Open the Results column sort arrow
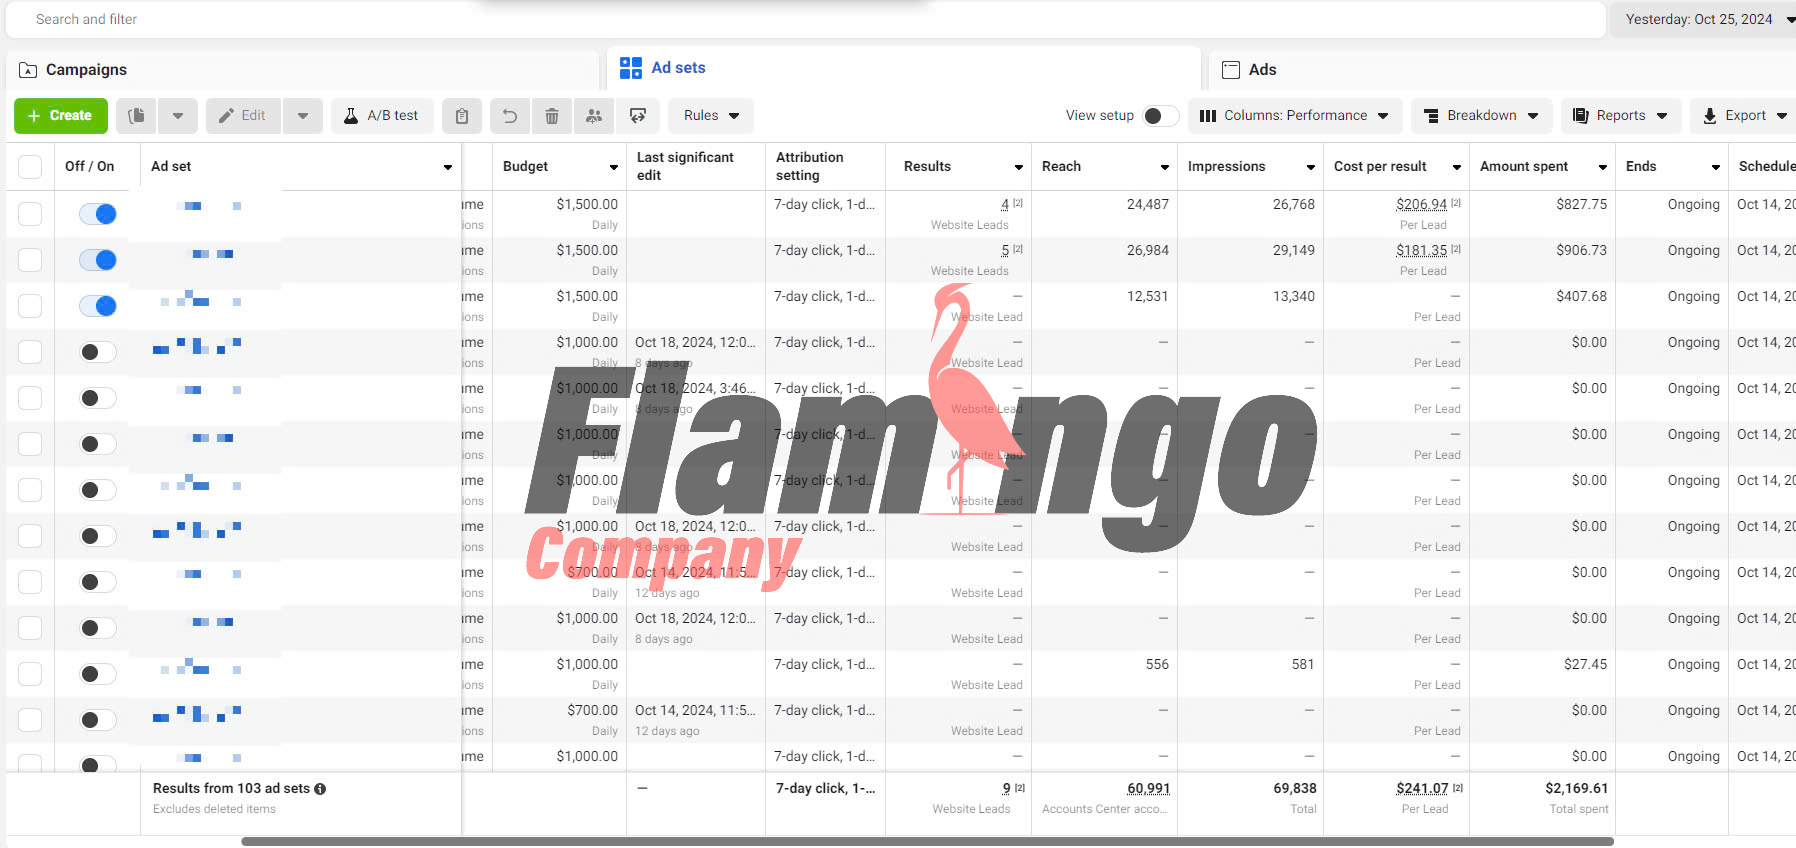The image size is (1796, 848). click(x=1019, y=167)
